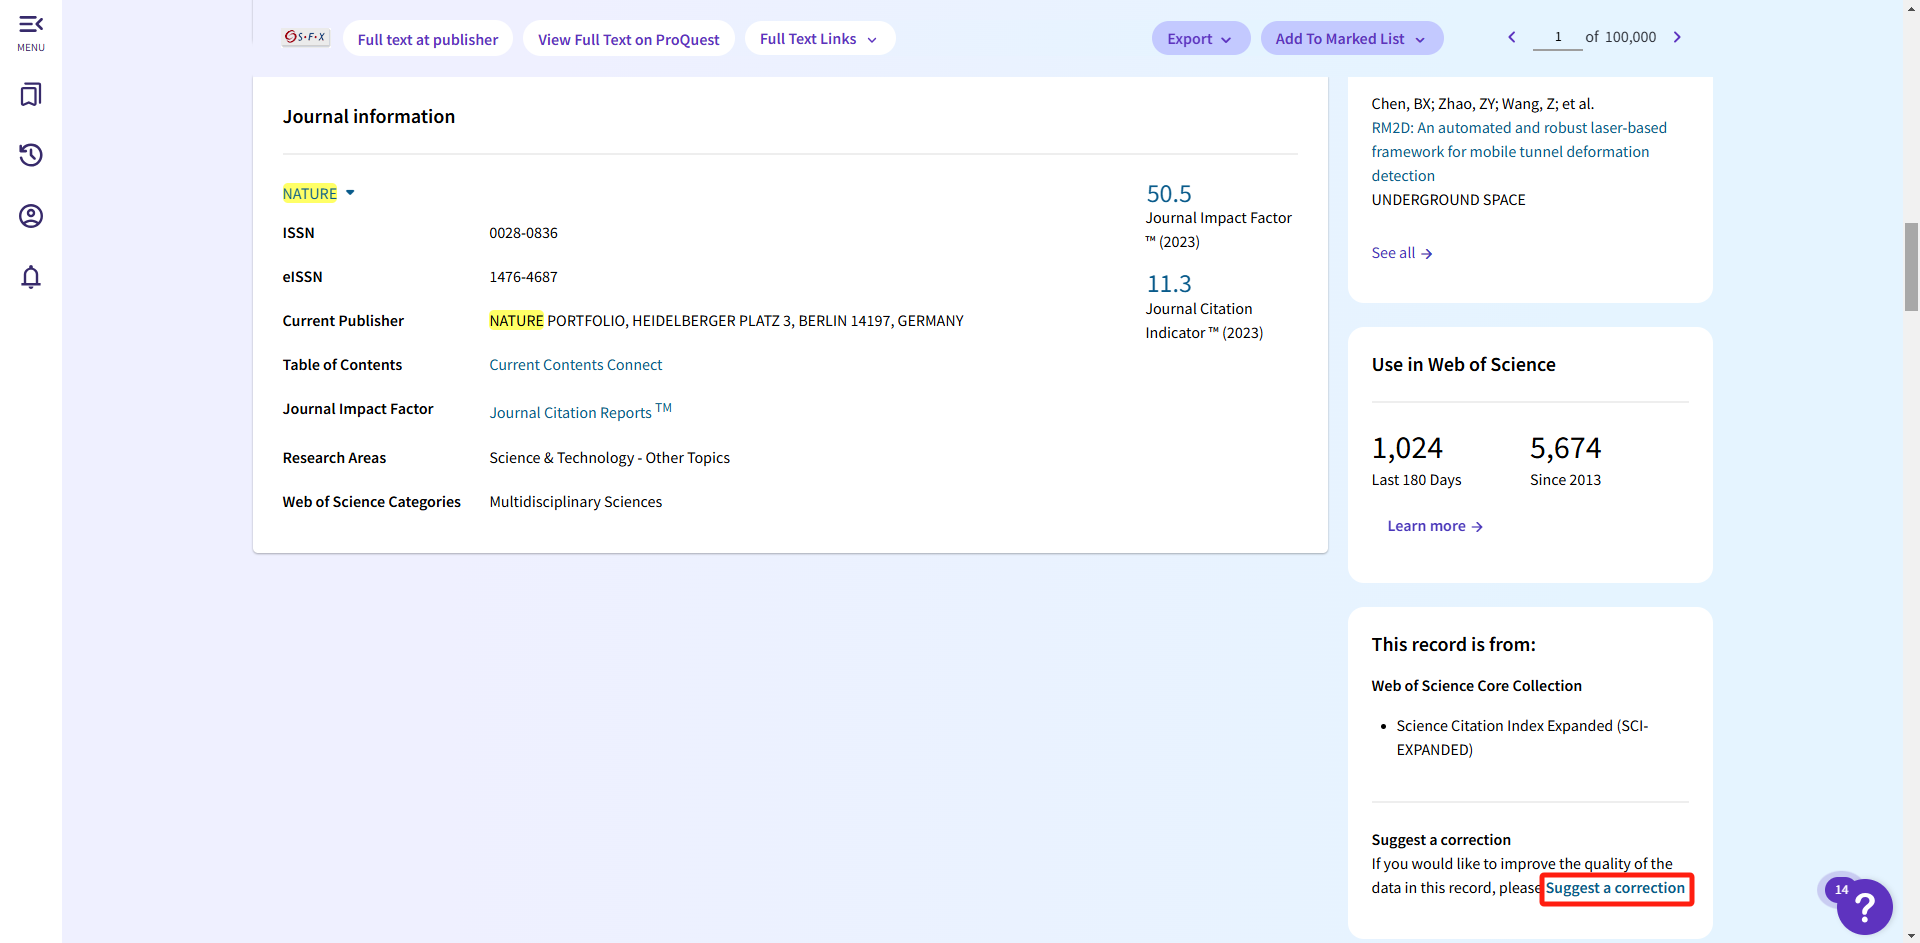Open the notifications bell icon

(x=31, y=277)
